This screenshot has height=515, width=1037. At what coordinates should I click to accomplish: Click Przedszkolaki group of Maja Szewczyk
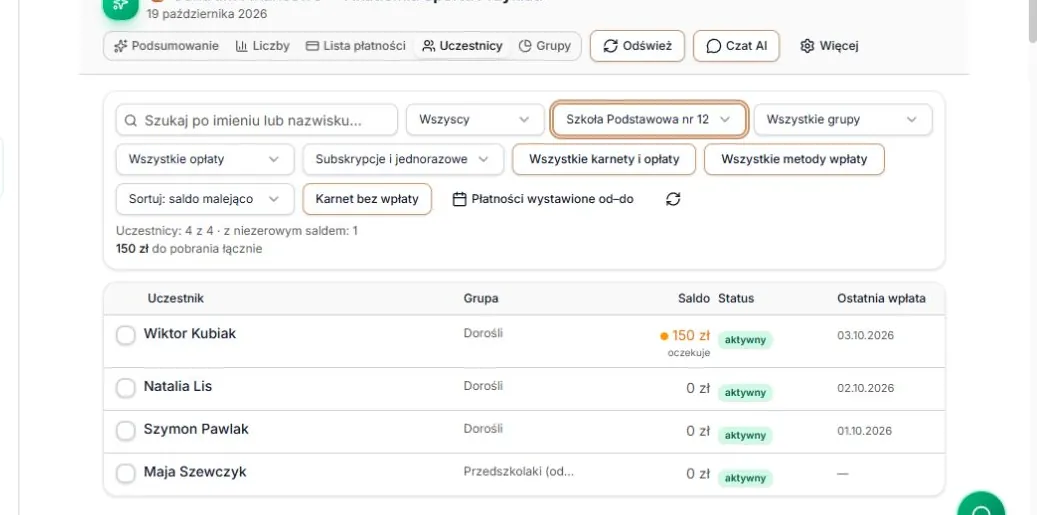pyautogui.click(x=518, y=472)
